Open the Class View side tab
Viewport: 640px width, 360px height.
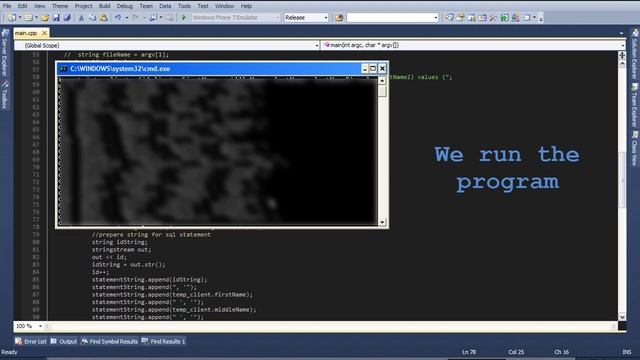coord(635,148)
